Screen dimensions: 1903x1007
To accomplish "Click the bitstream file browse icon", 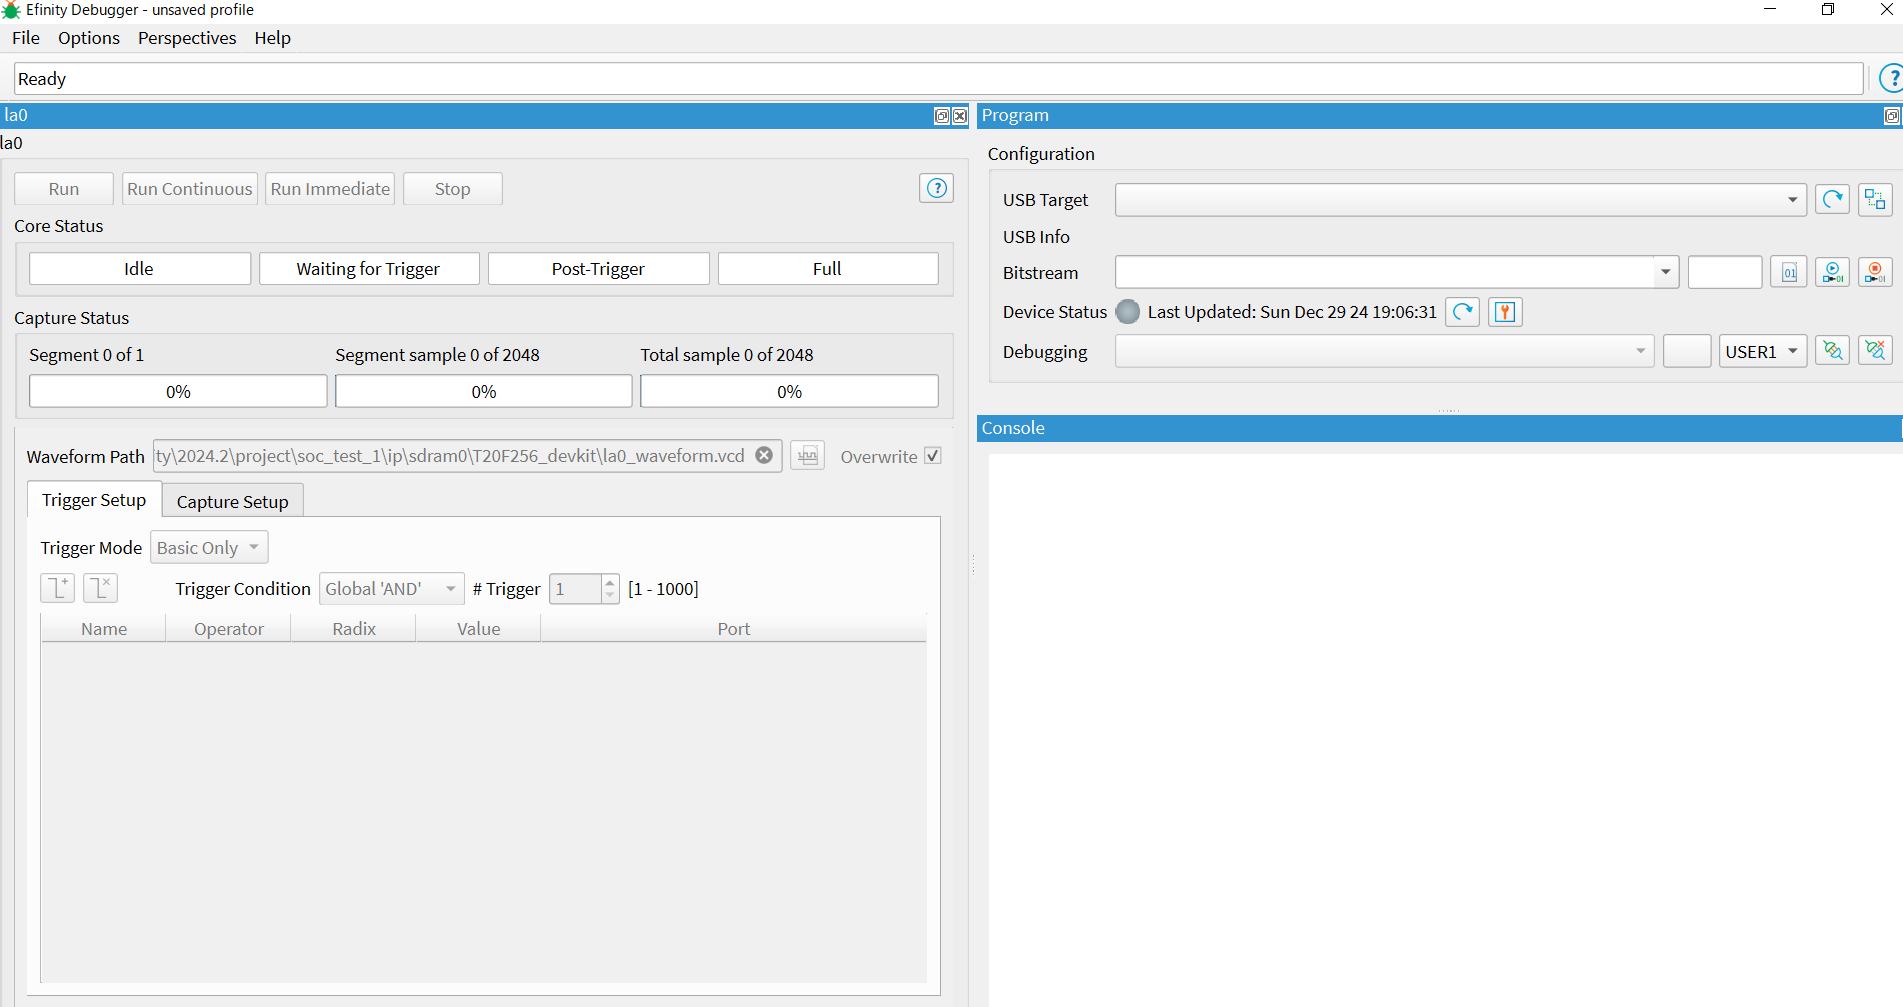I will click(1789, 272).
